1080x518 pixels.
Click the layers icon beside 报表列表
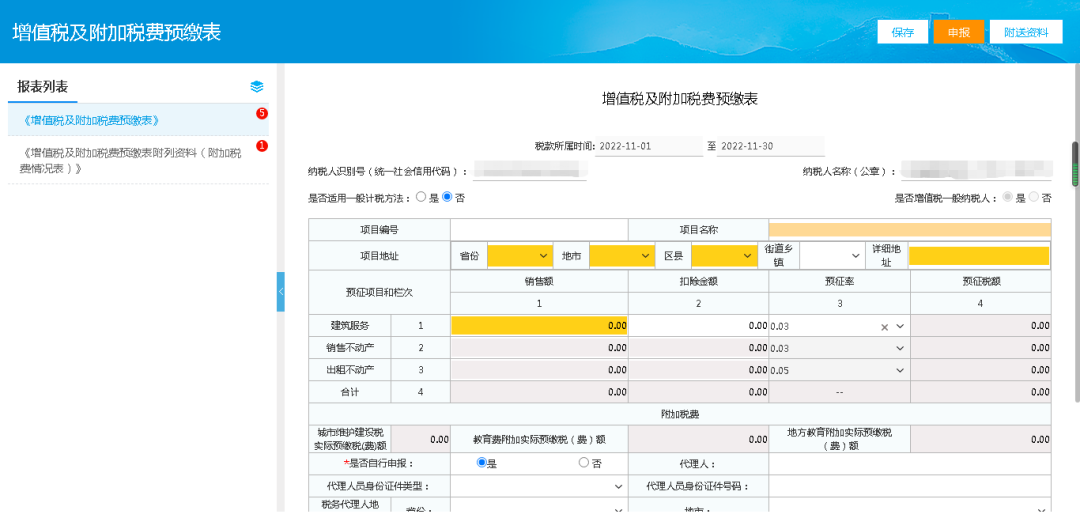[x=257, y=87]
